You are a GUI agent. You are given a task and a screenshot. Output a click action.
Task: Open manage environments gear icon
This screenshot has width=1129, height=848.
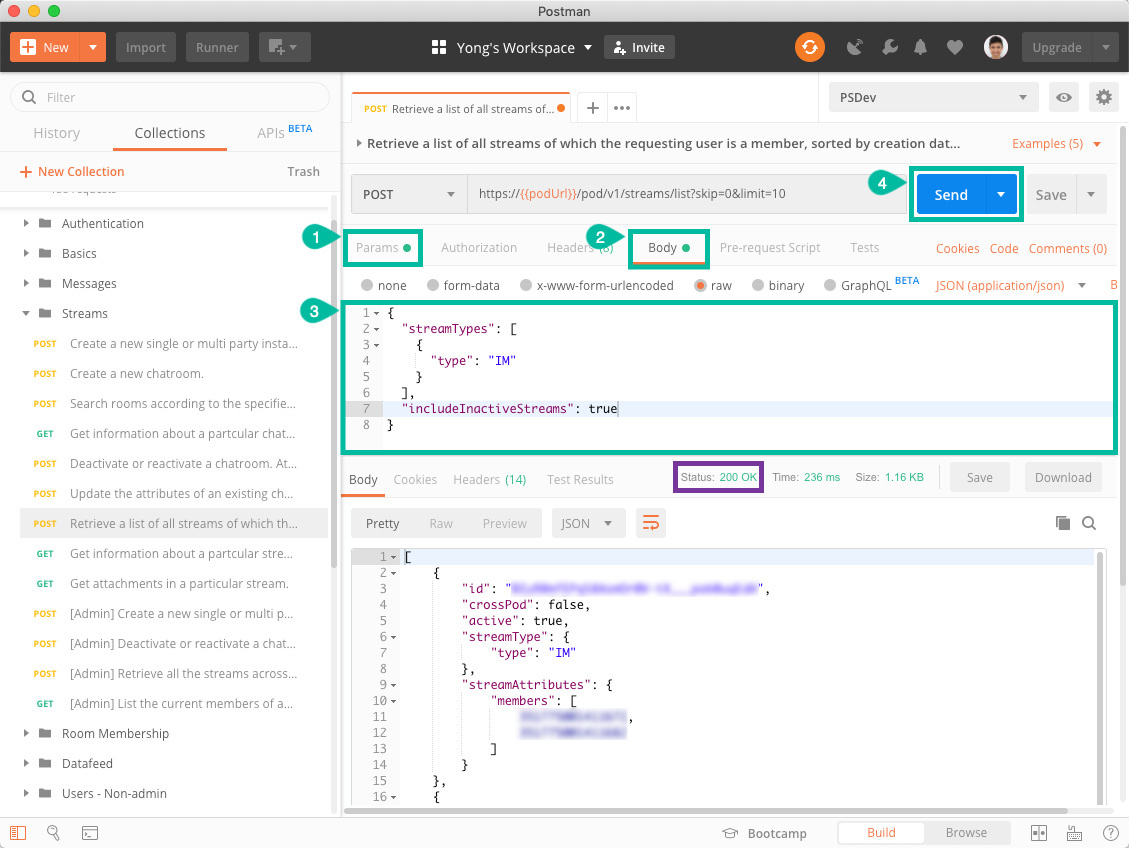(1103, 97)
